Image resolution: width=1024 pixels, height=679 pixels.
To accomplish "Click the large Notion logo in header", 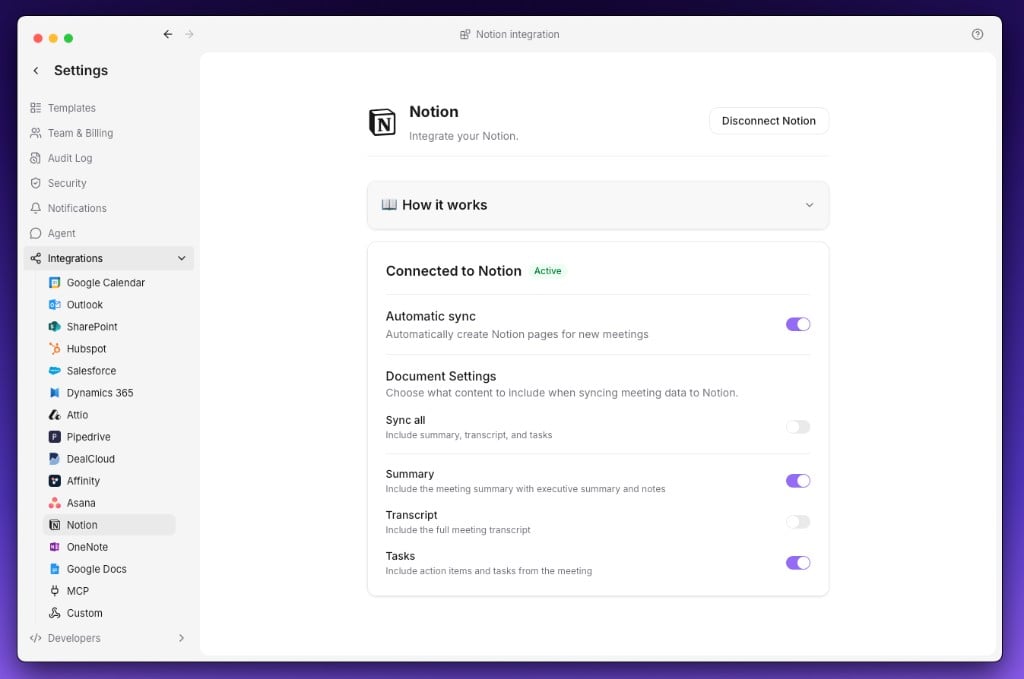I will [382, 122].
